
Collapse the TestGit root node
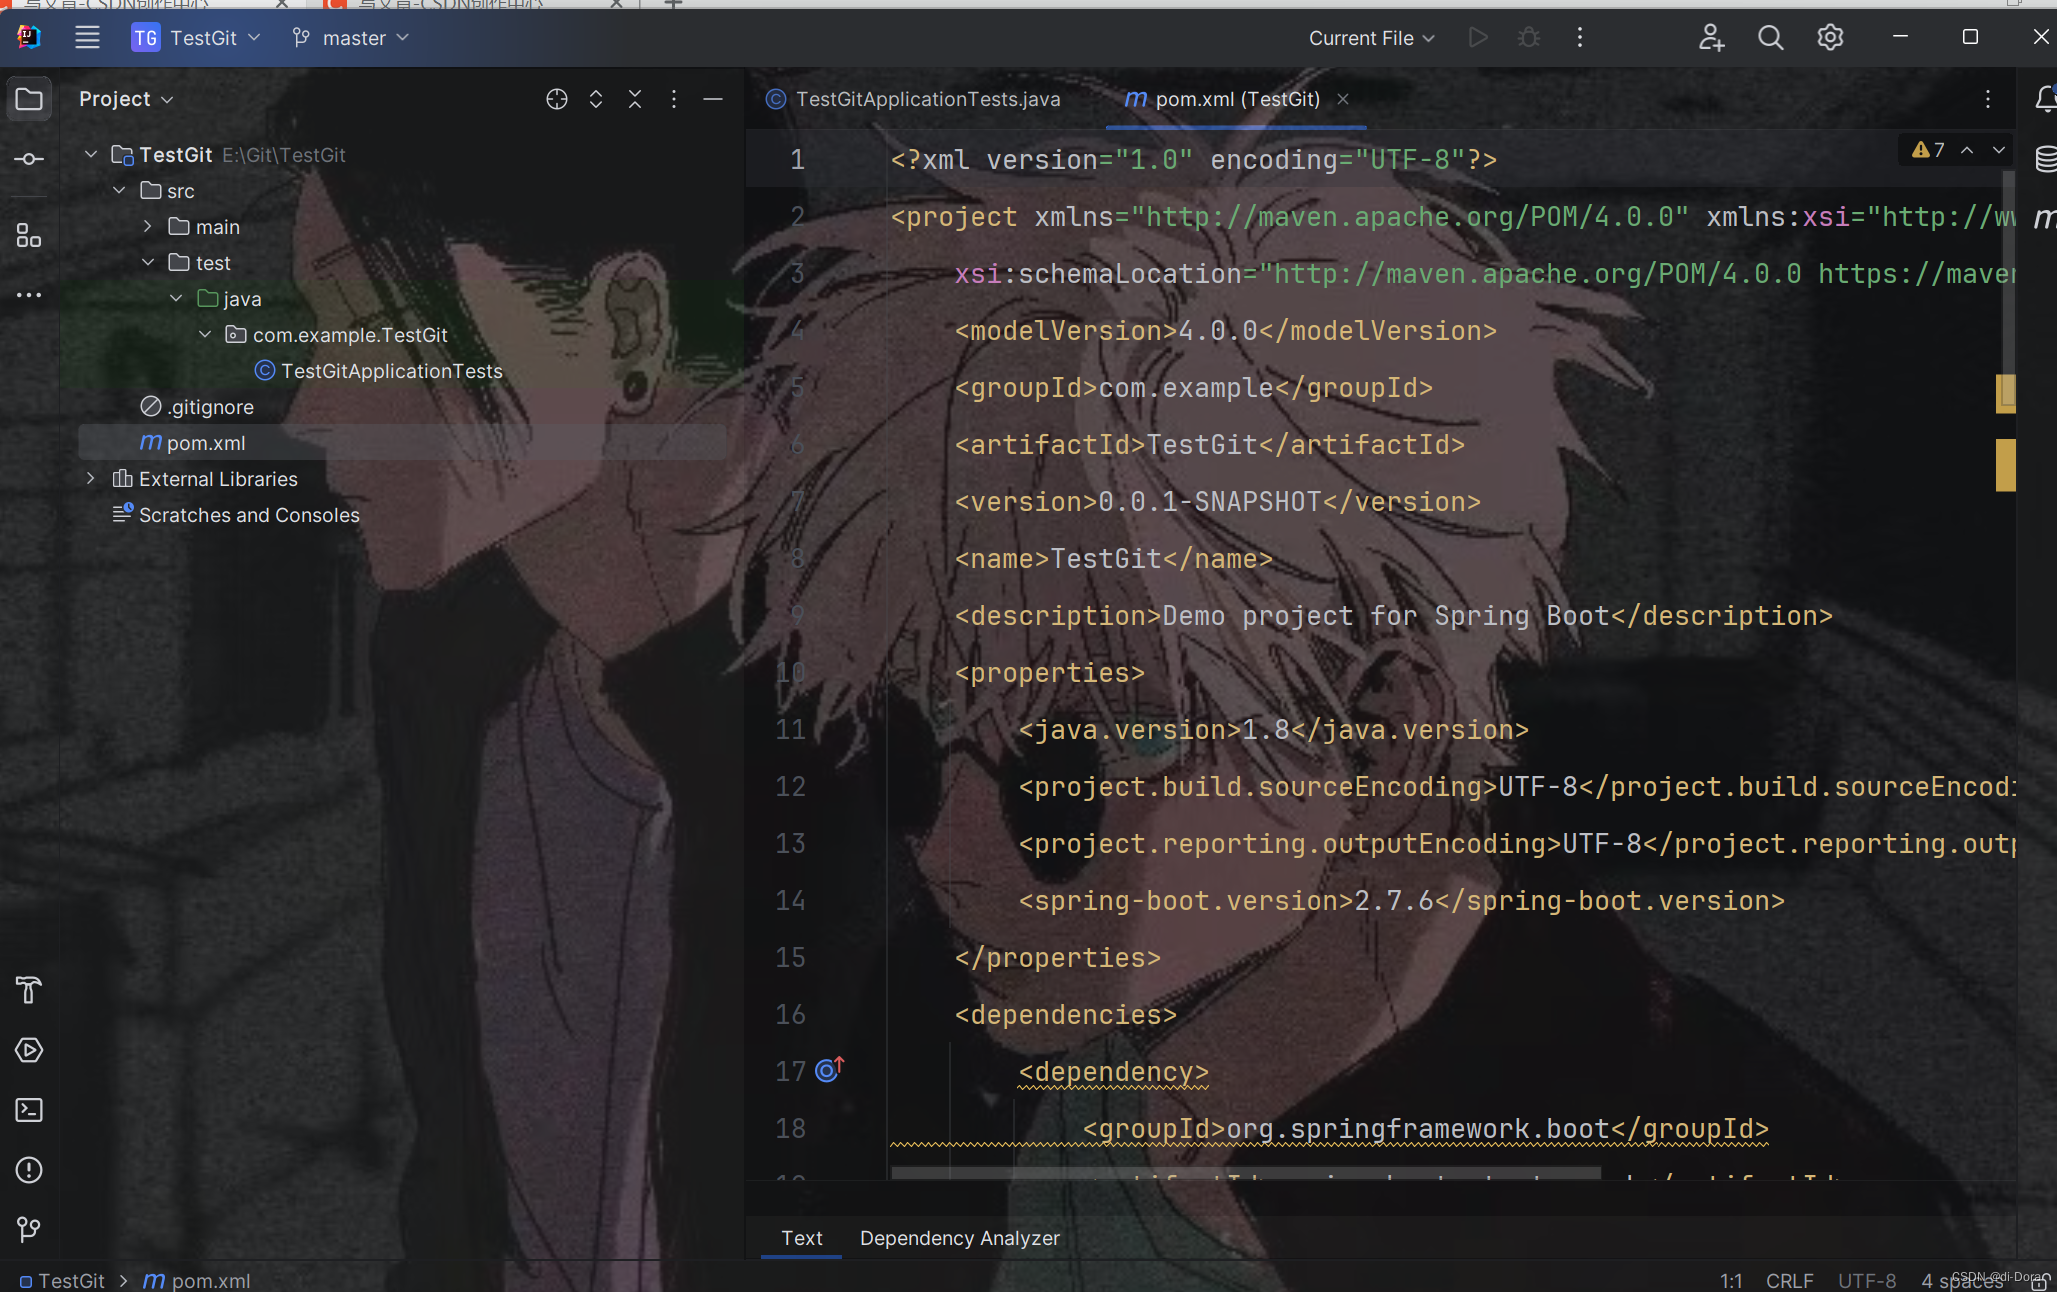(91, 154)
